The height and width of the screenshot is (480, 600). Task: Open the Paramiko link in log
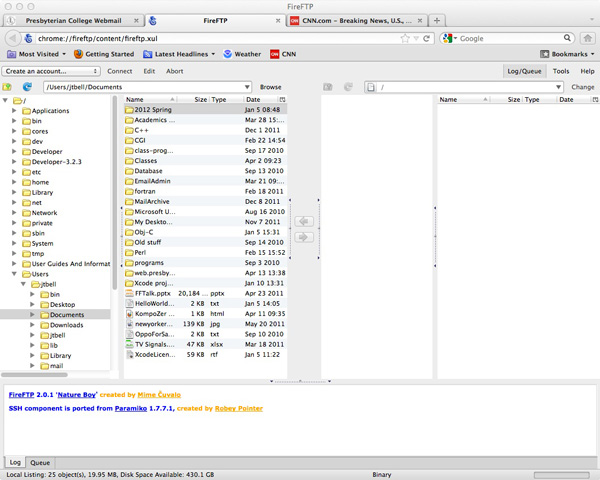pos(130,408)
